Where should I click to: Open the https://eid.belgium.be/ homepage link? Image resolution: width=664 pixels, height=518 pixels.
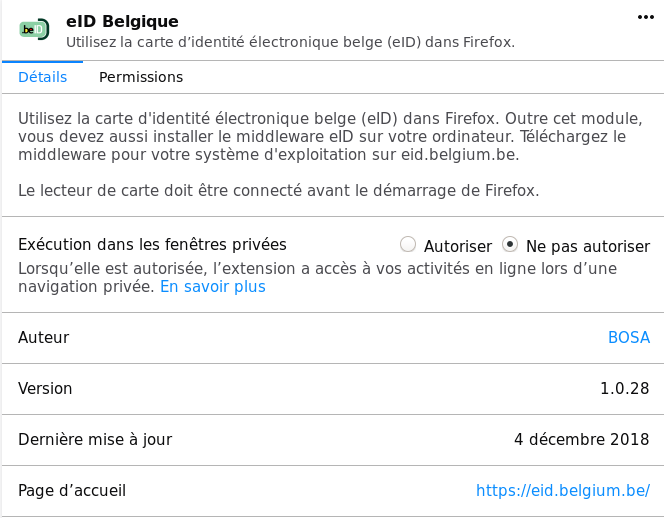pos(563,490)
